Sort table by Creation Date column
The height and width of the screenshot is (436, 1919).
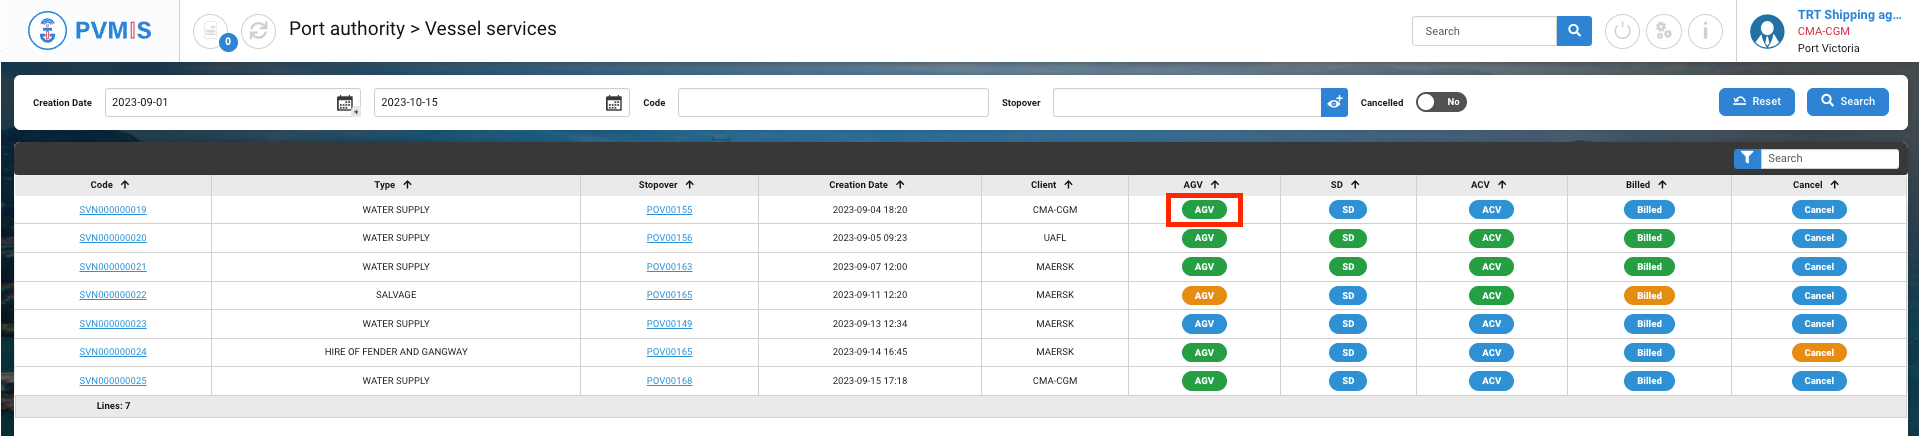(866, 185)
